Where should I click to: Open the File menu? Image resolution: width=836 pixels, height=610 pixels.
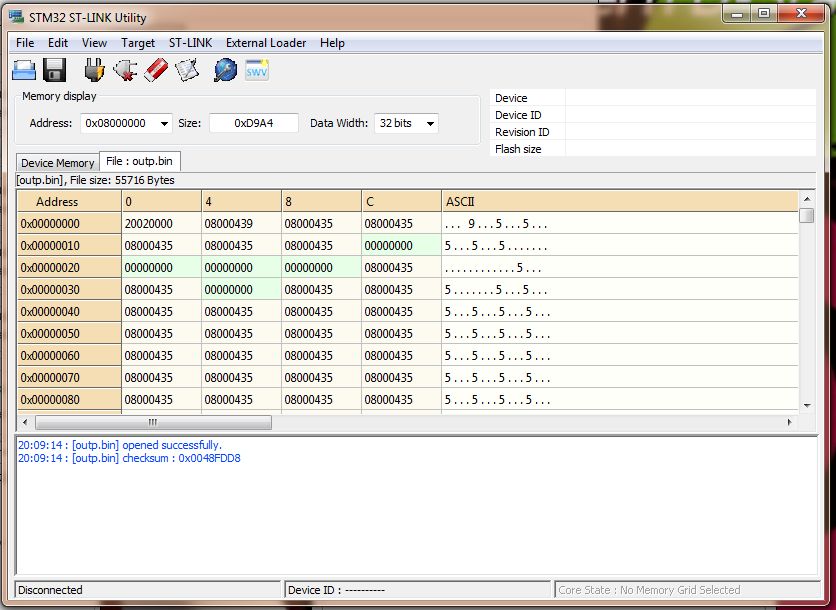pos(25,43)
